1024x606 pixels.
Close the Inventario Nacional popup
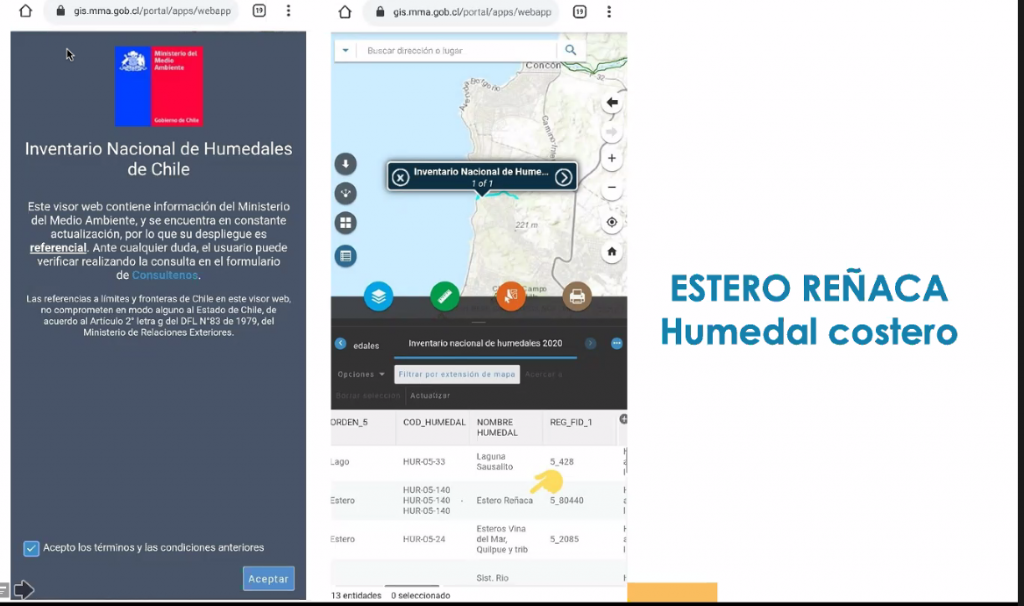tap(400, 177)
